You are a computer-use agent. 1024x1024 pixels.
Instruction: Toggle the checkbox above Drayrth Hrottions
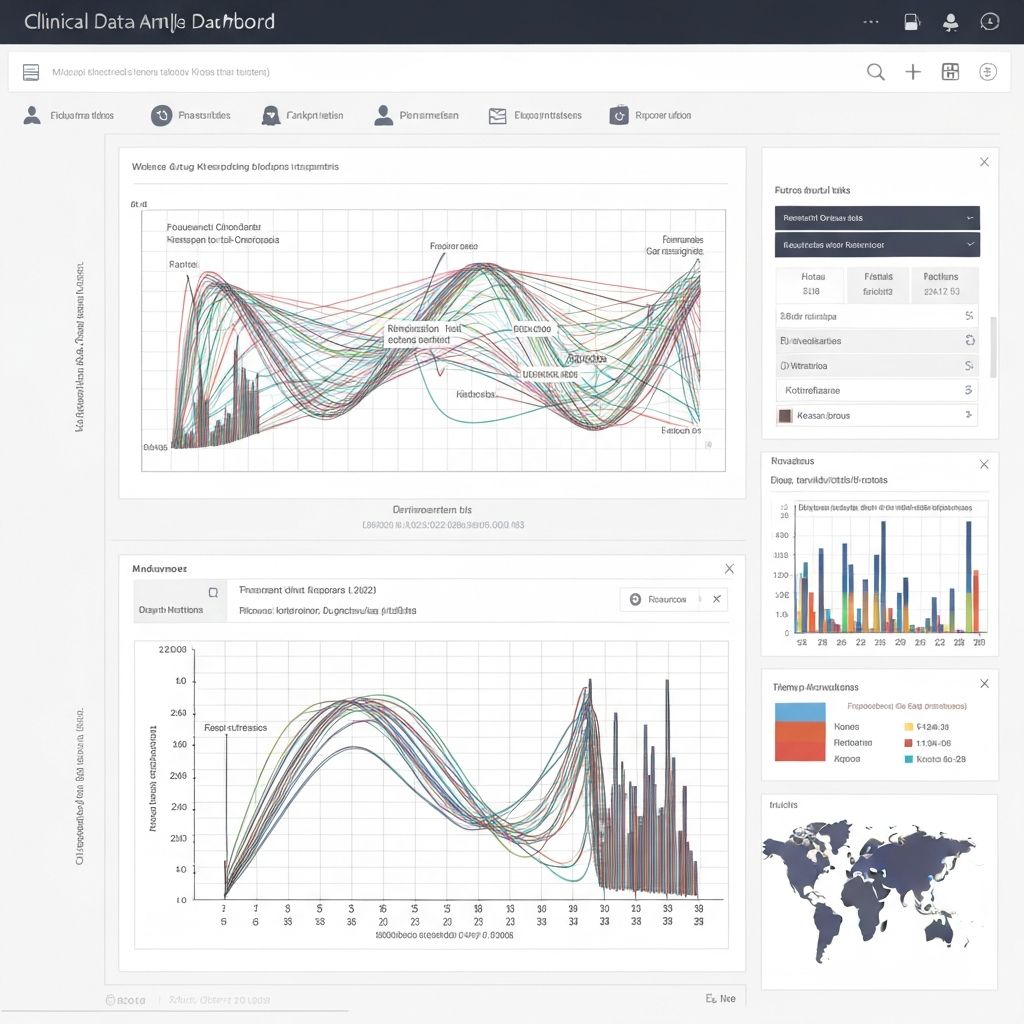[213, 593]
